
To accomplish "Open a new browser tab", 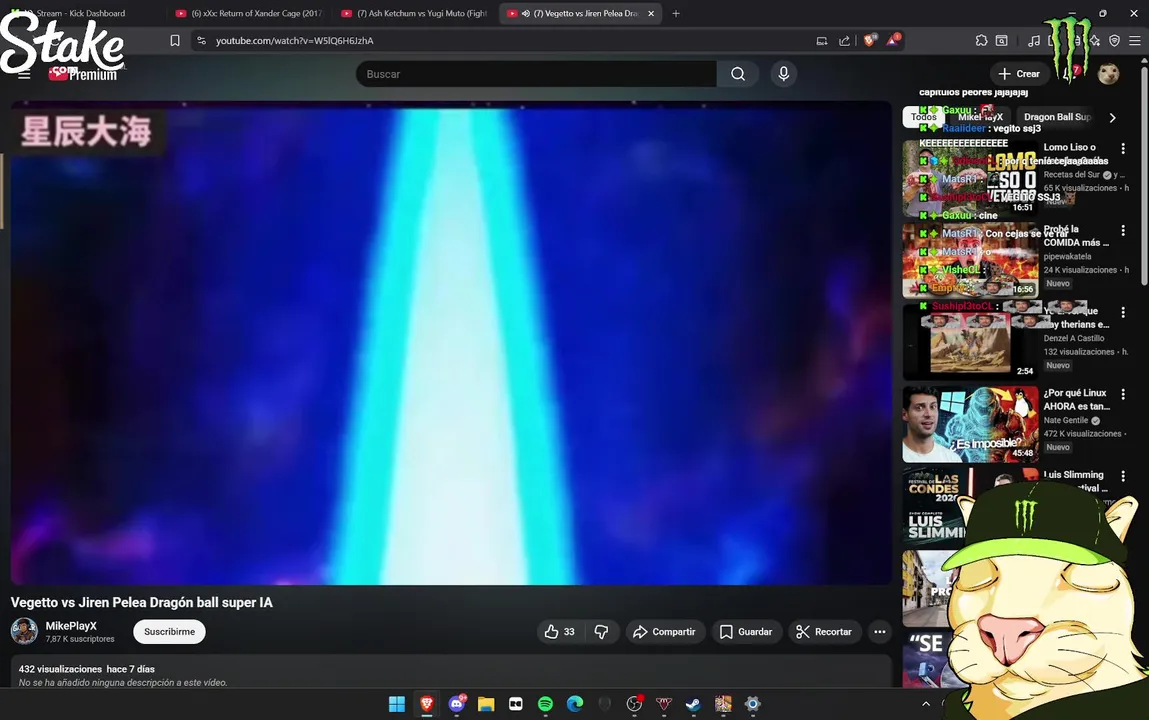I will 676,13.
